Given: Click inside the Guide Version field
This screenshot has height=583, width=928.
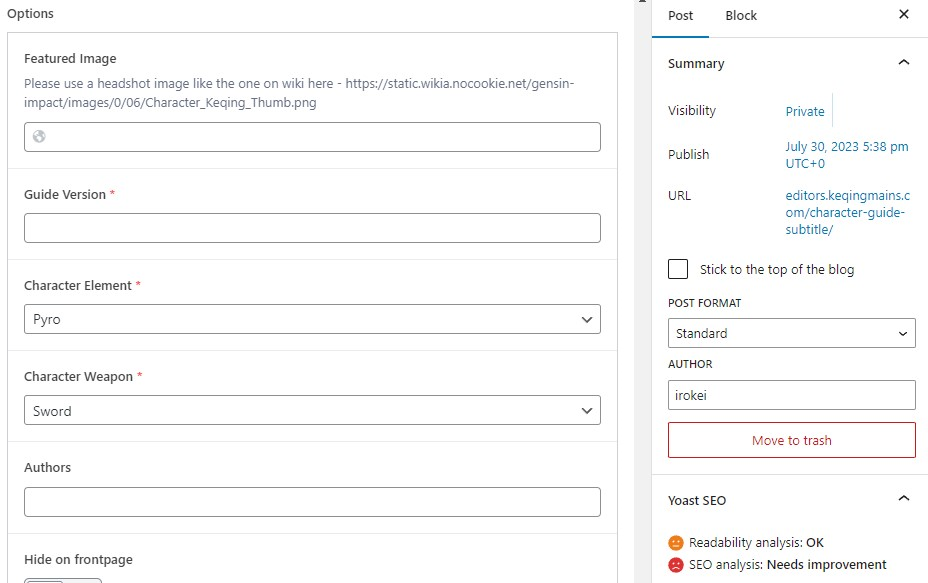Looking at the screenshot, I should pyautogui.click(x=311, y=227).
